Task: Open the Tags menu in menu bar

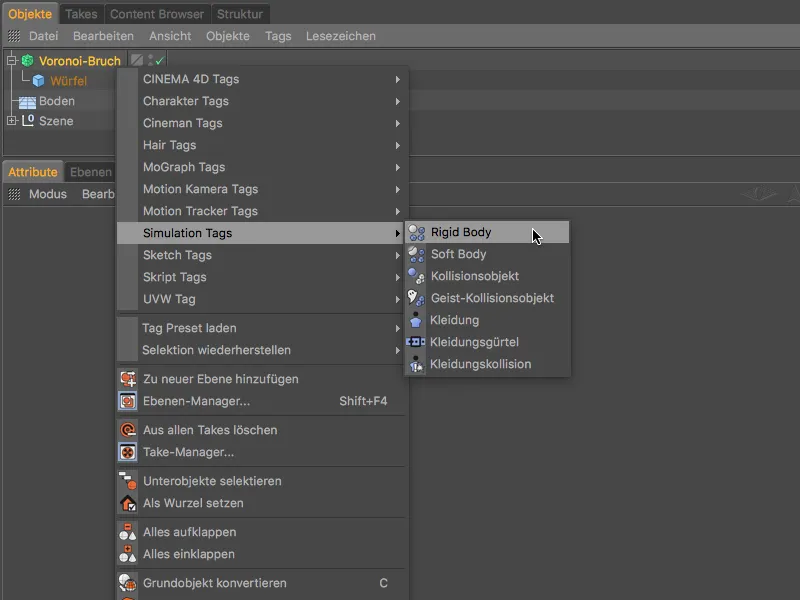Action: click(x=278, y=36)
